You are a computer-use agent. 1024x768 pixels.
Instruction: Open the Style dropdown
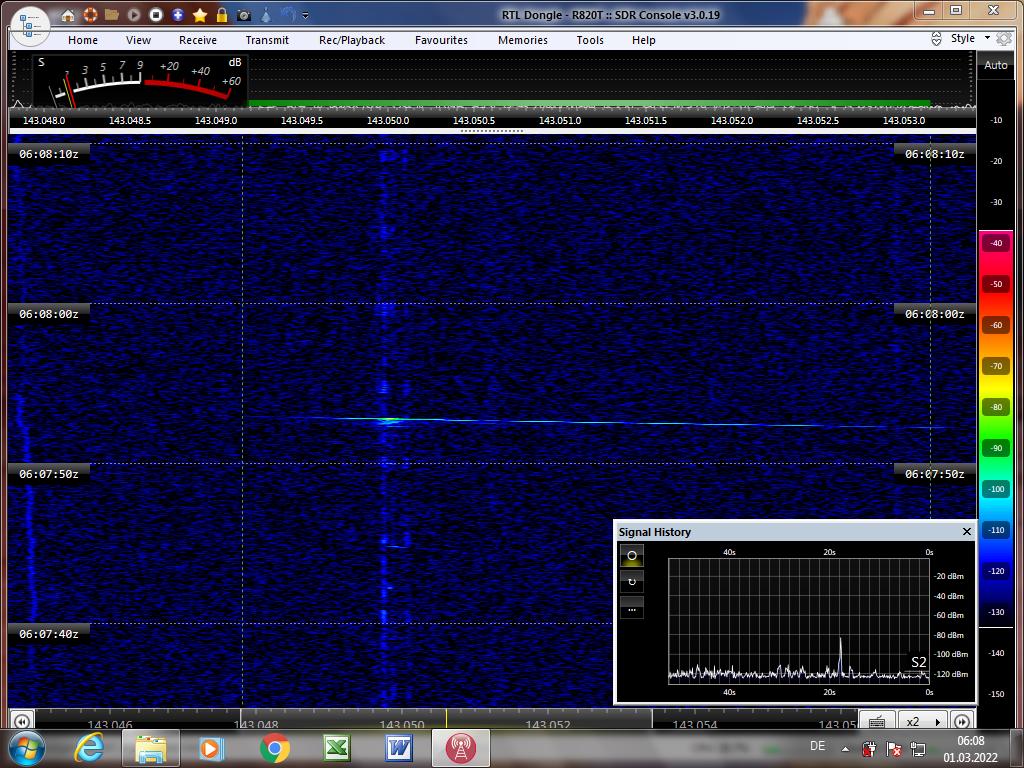click(x=970, y=39)
